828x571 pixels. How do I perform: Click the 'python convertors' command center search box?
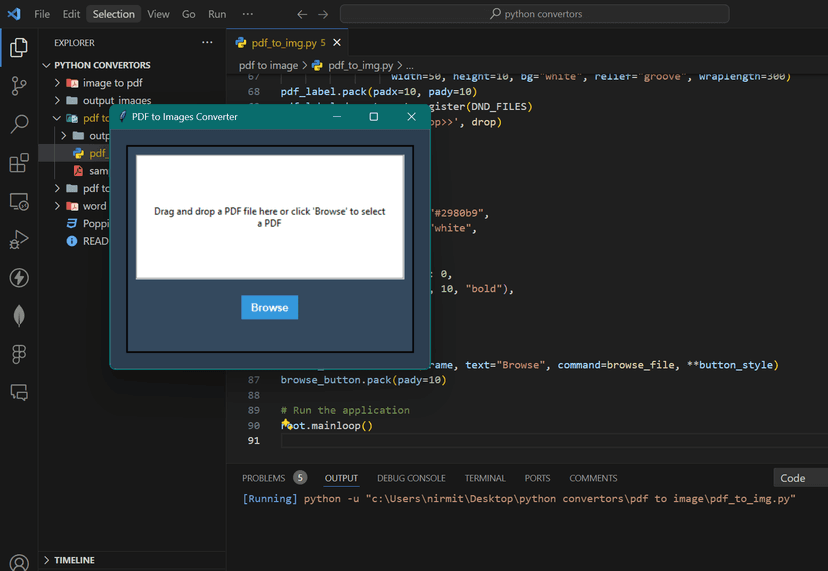pos(534,14)
